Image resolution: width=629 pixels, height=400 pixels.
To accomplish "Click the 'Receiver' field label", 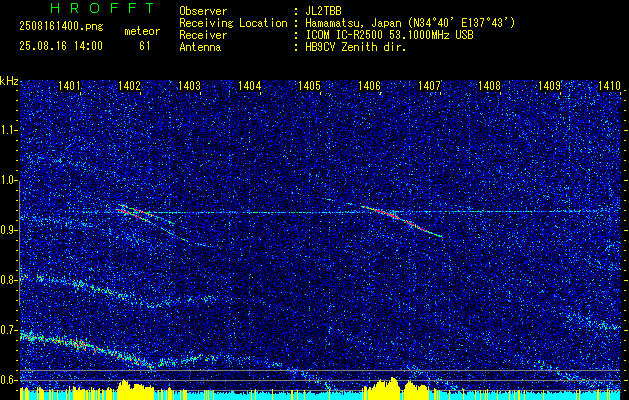I will 203,35.
